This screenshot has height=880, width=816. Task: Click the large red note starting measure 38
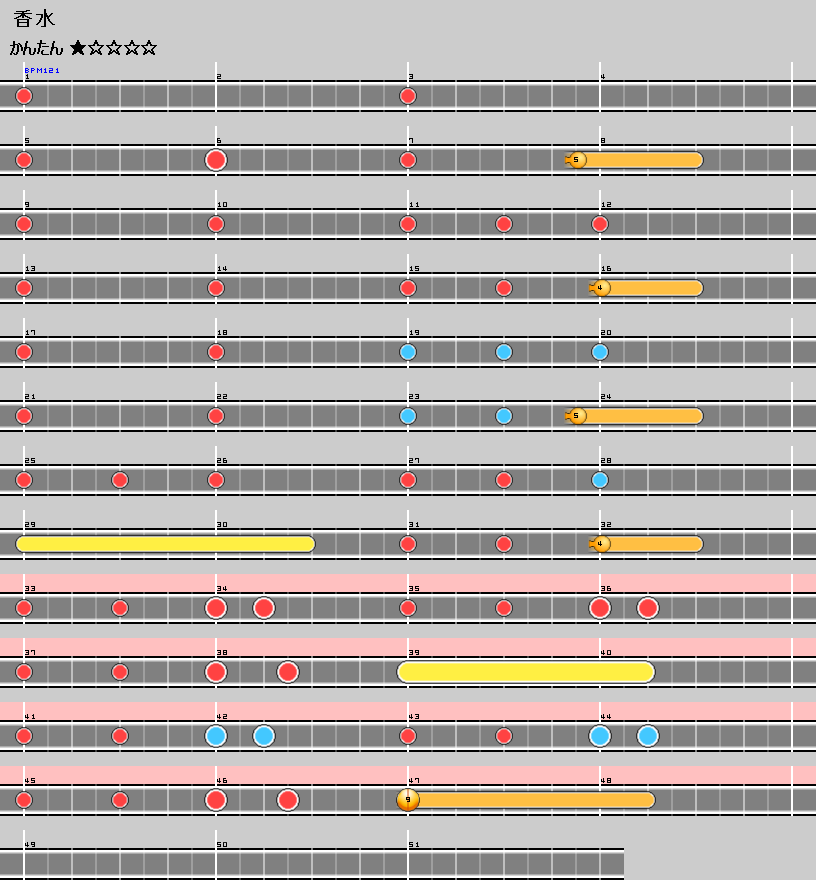point(216,672)
